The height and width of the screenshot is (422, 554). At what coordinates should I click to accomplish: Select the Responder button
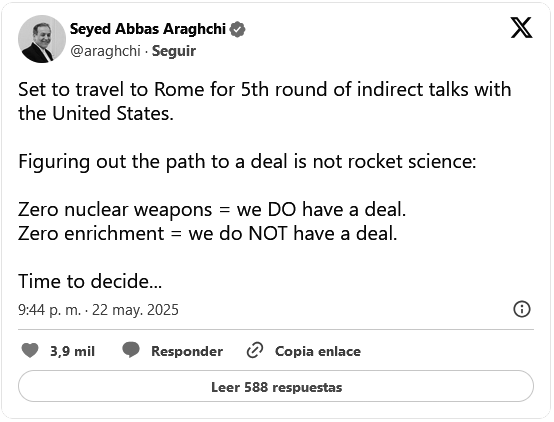click(x=187, y=351)
